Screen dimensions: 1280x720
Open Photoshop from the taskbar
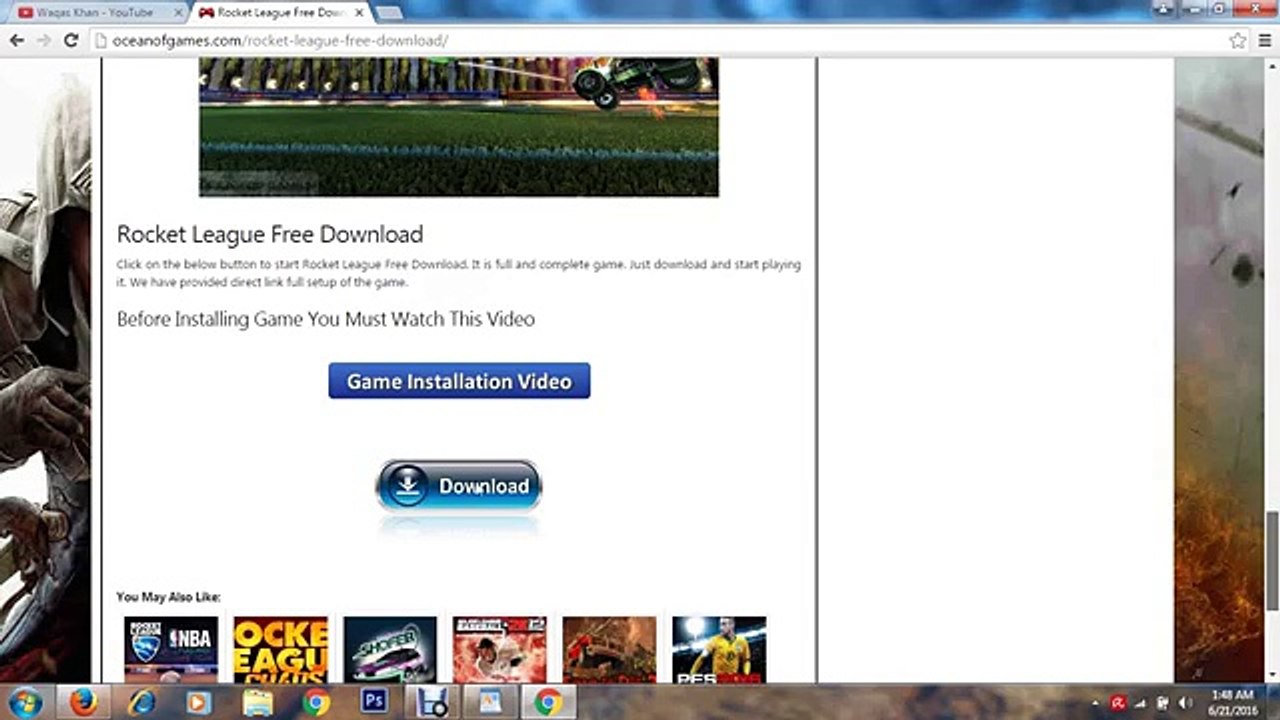click(x=374, y=703)
